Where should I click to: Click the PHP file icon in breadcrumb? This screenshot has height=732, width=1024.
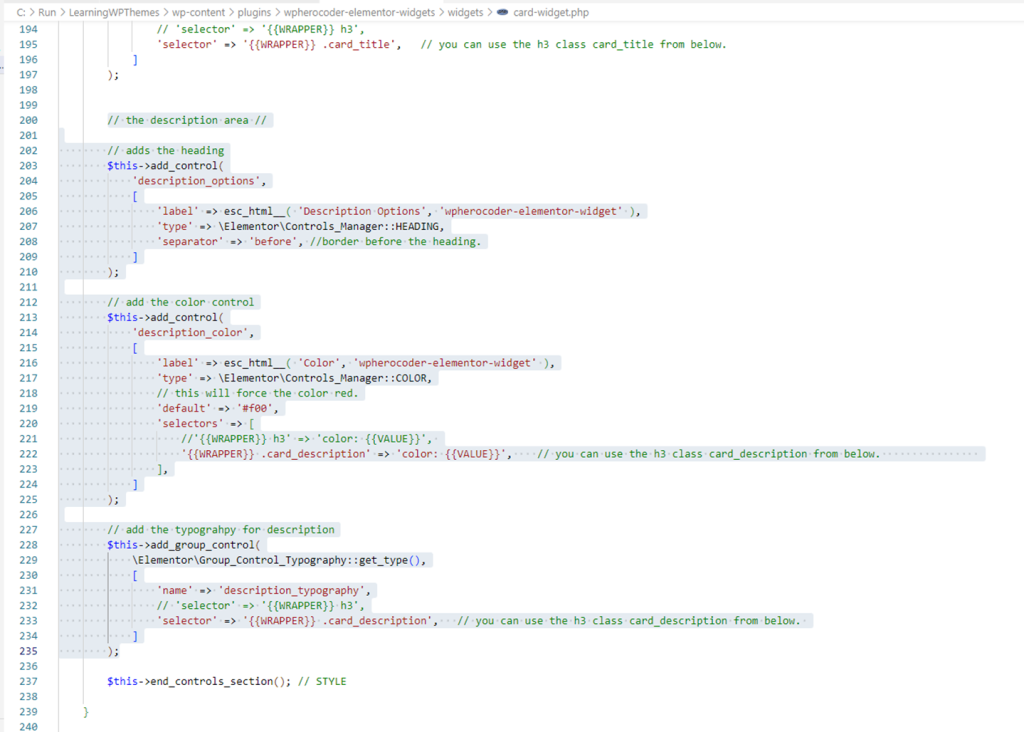tap(502, 12)
